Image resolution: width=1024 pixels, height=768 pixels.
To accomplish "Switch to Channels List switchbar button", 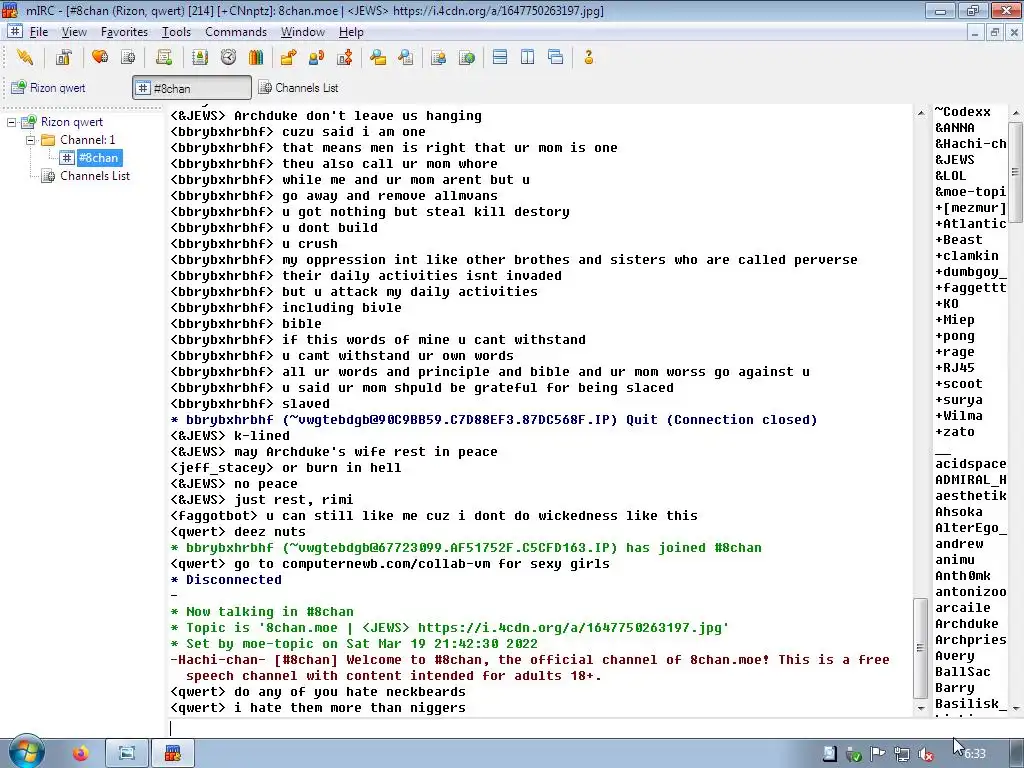I will pyautogui.click(x=300, y=88).
